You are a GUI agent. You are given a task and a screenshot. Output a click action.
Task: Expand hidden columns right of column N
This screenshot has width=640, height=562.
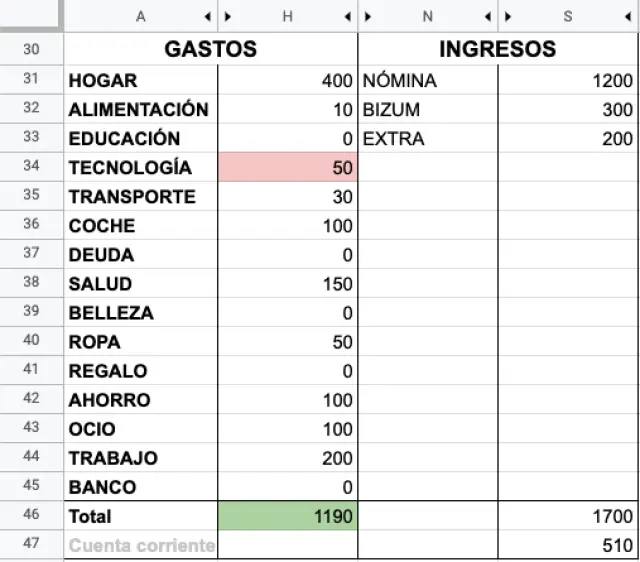pos(488,17)
